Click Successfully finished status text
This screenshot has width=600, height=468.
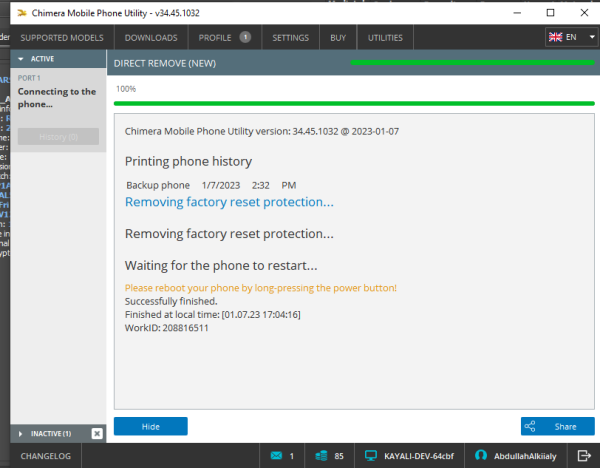tap(171, 302)
